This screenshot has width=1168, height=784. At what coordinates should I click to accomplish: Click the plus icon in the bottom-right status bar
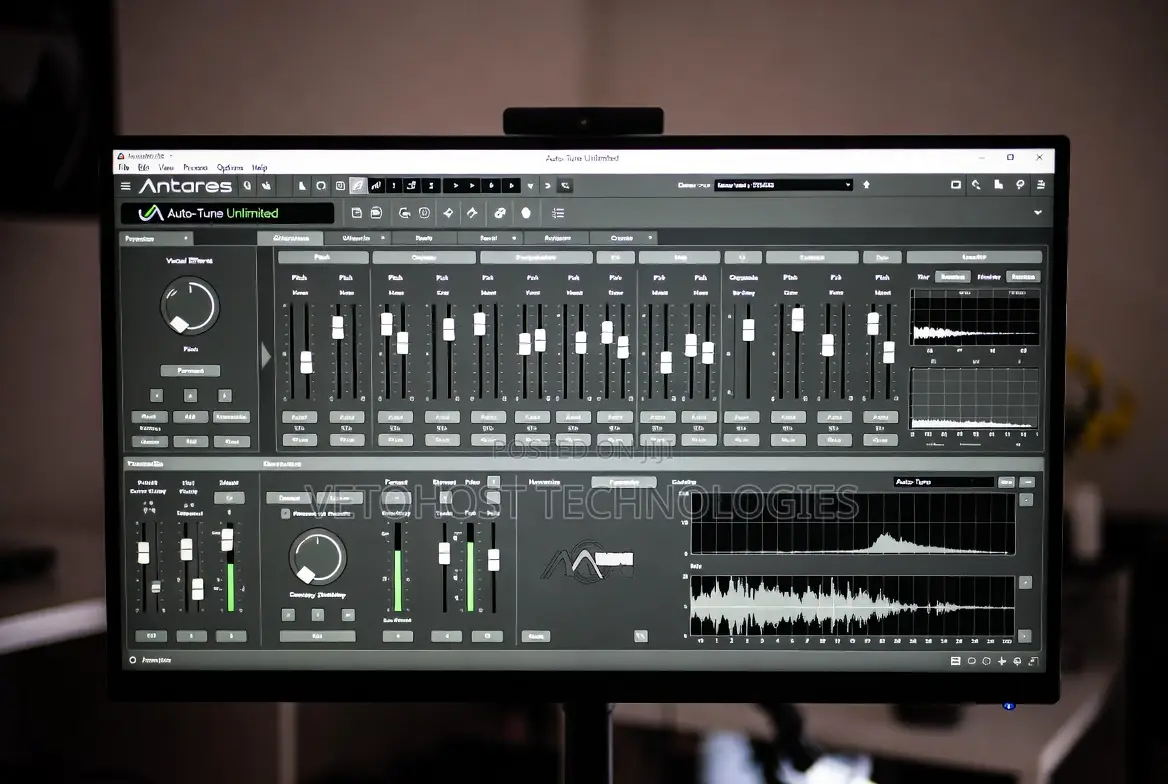tap(1002, 661)
